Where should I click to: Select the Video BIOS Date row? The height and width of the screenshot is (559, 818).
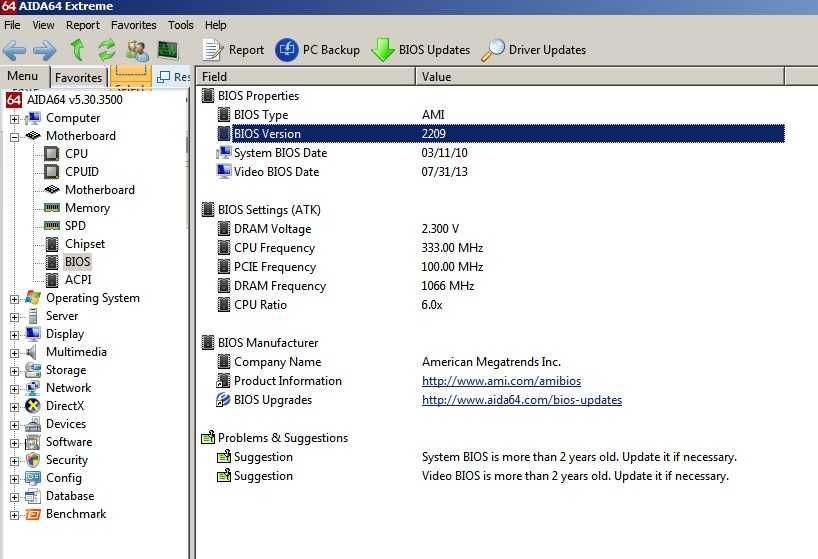[500, 172]
